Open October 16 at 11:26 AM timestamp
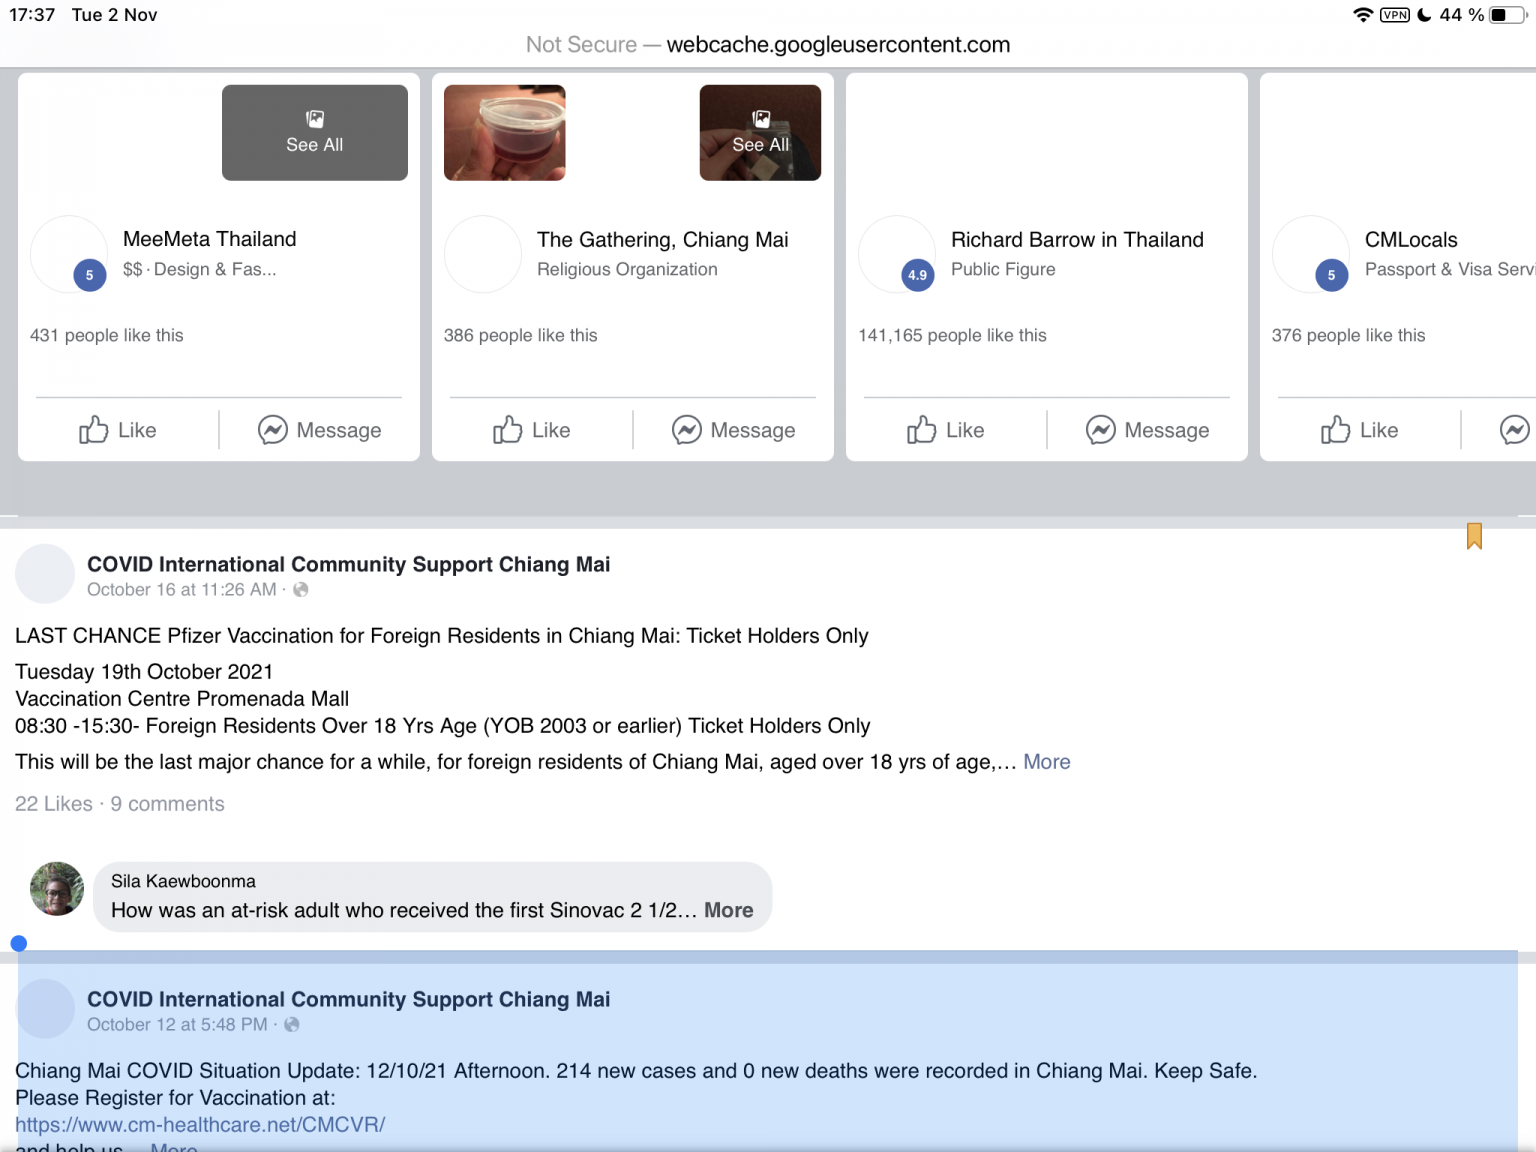Image resolution: width=1536 pixels, height=1152 pixels. coord(182,590)
